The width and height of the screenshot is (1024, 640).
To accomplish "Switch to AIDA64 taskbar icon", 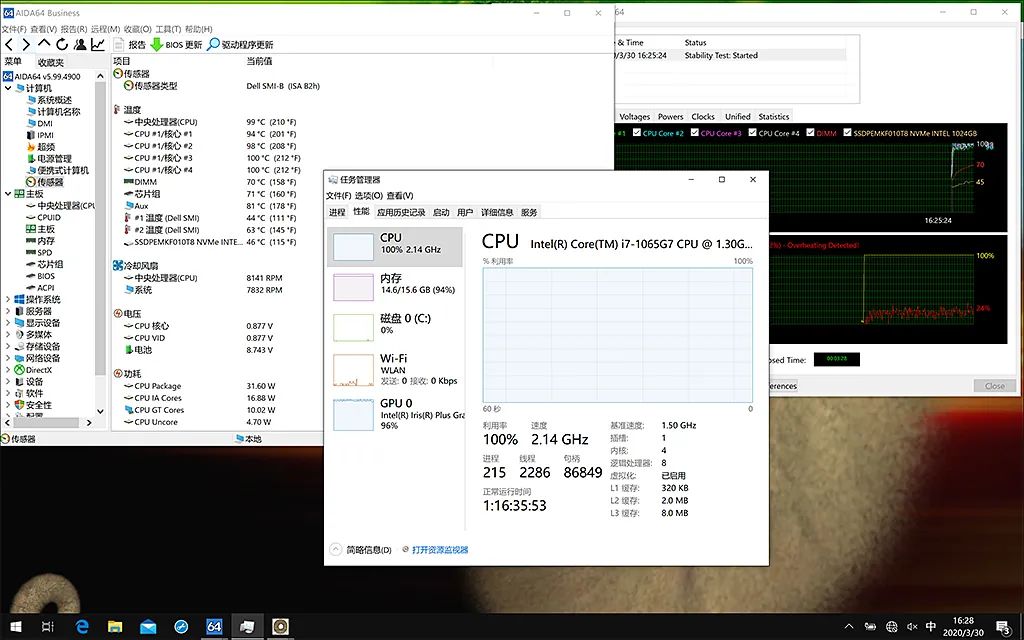I will pyautogui.click(x=214, y=627).
